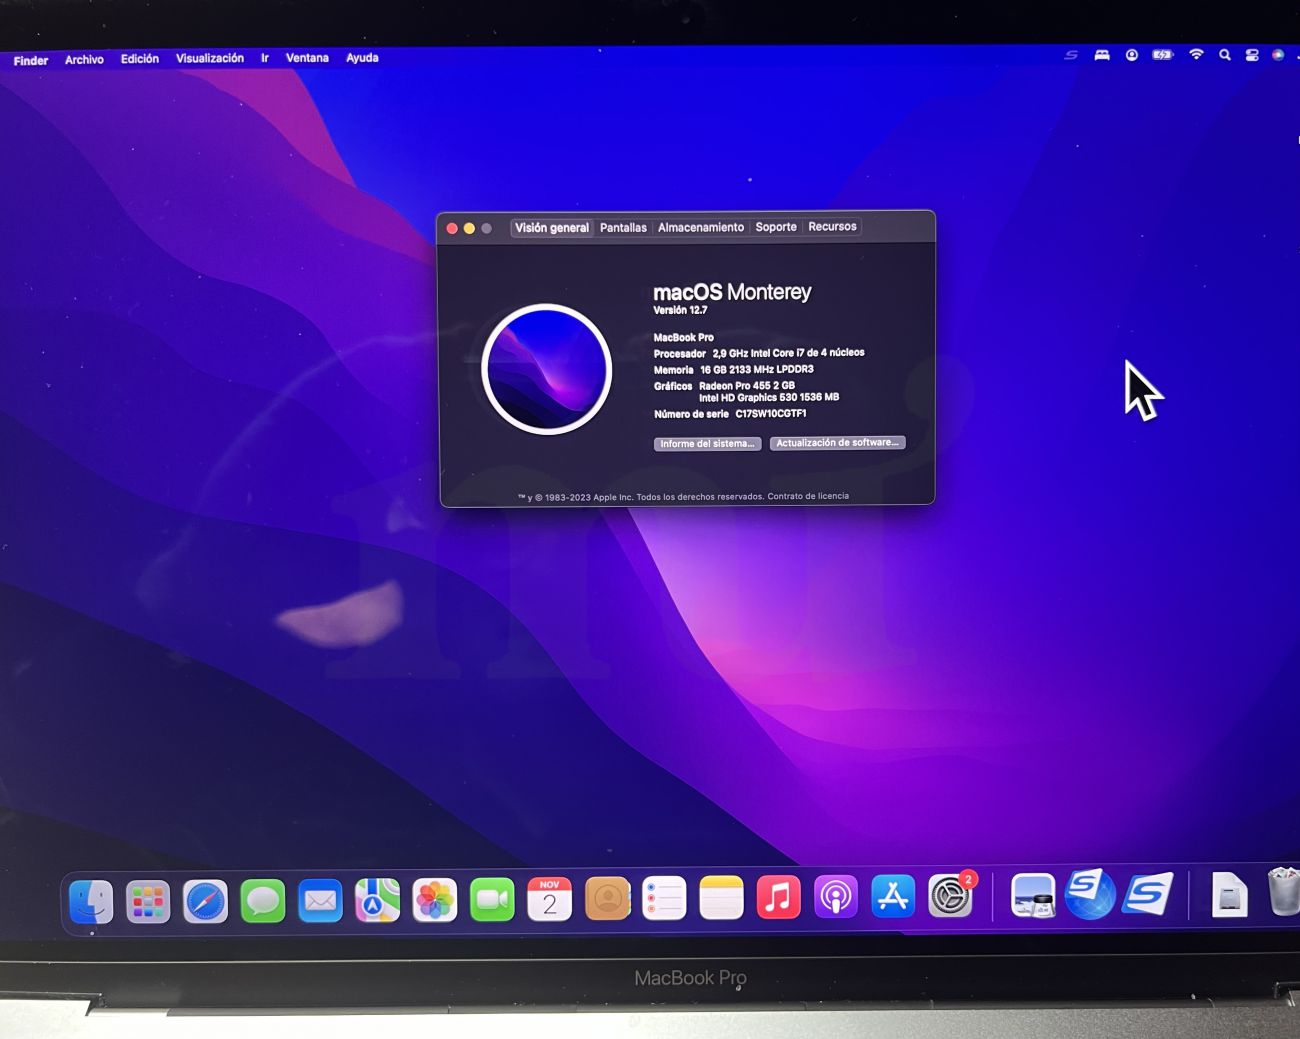Screen dimensions: 1300x1039
Task: Close the About This Mac window
Action: click(452, 229)
